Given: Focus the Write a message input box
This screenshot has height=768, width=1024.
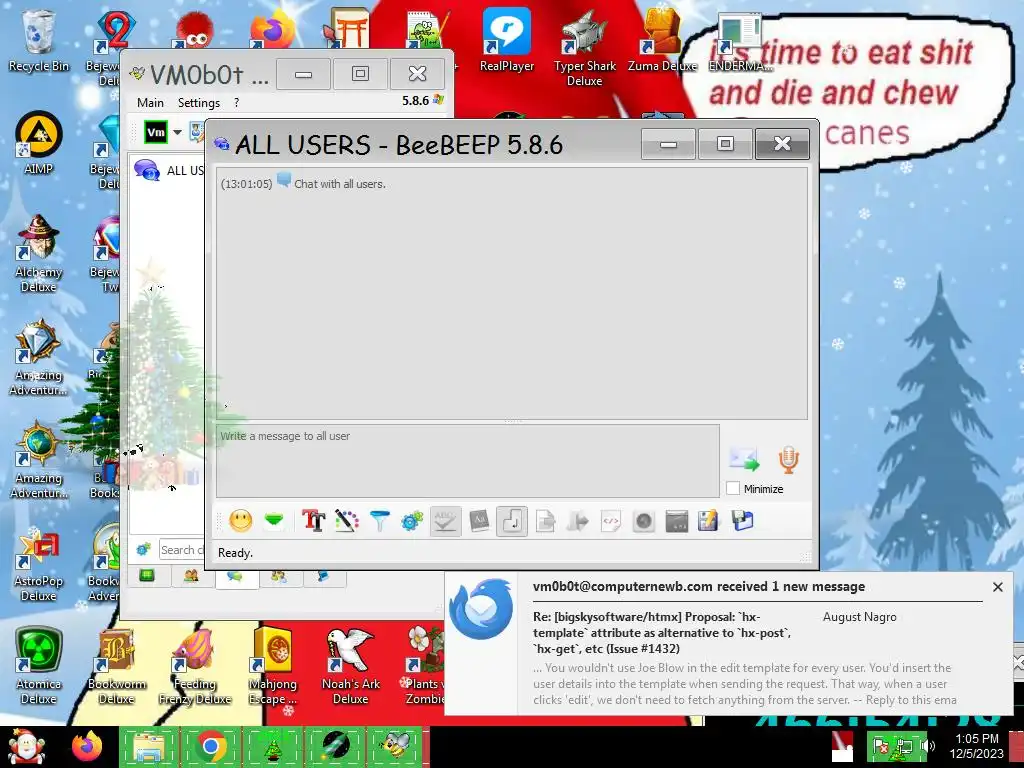Looking at the screenshot, I should pyautogui.click(x=468, y=461).
